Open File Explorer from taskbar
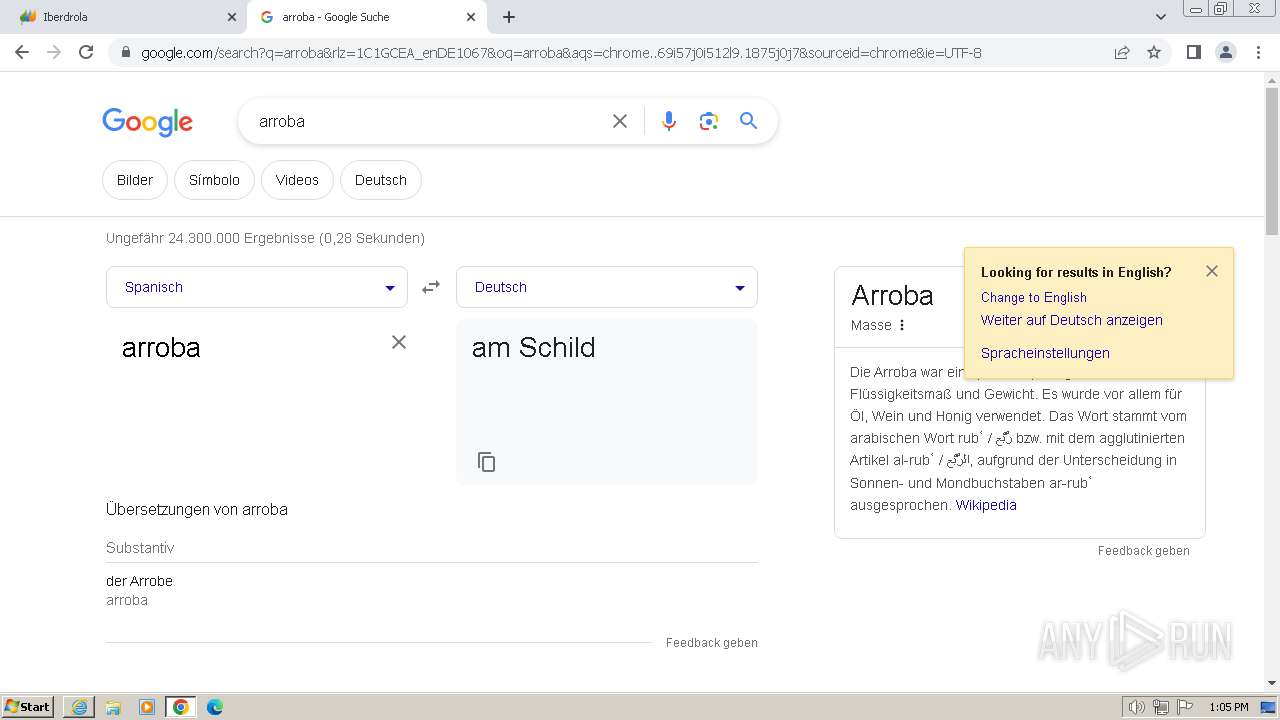This screenshot has width=1280, height=720. [113, 707]
